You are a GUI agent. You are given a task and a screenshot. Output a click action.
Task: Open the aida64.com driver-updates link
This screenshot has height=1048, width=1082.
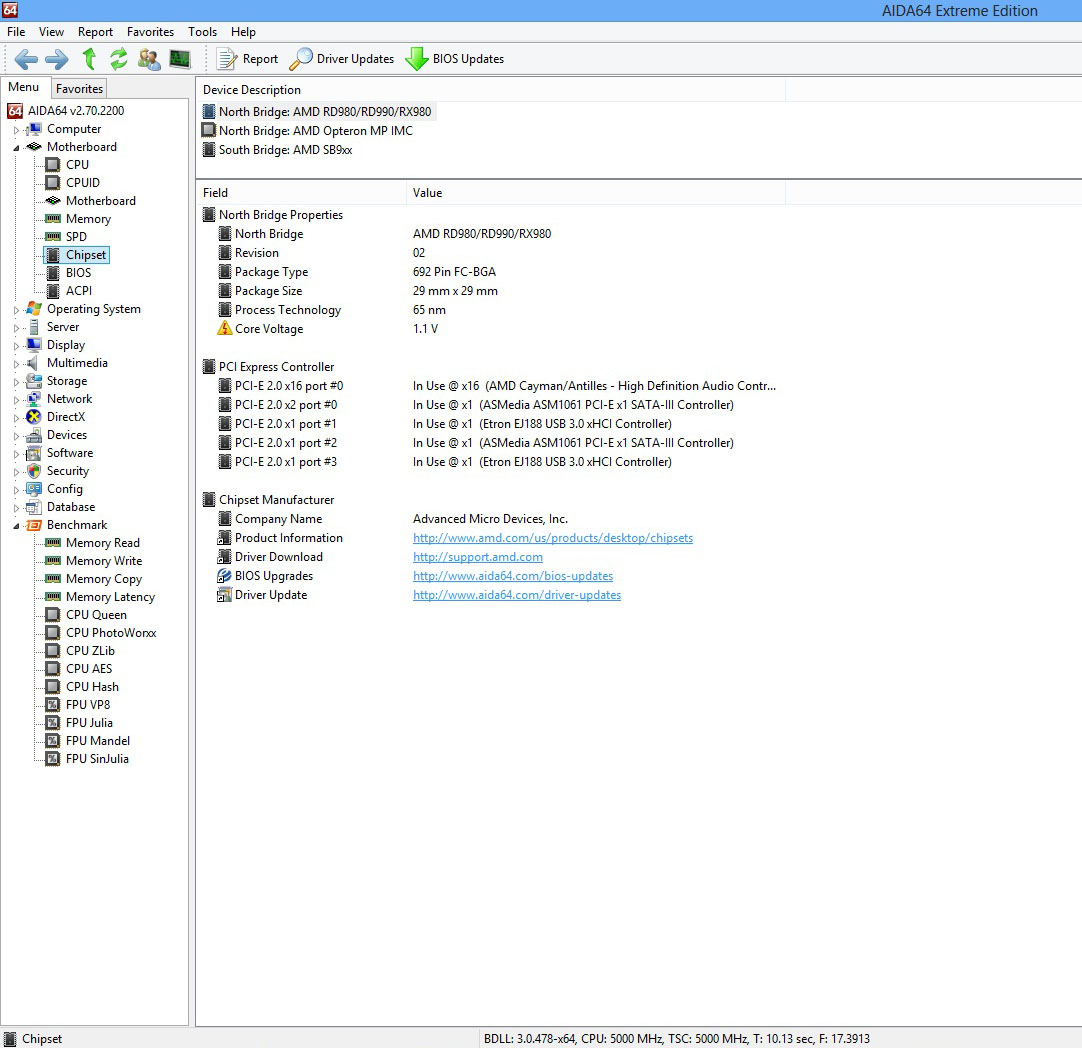coord(517,595)
